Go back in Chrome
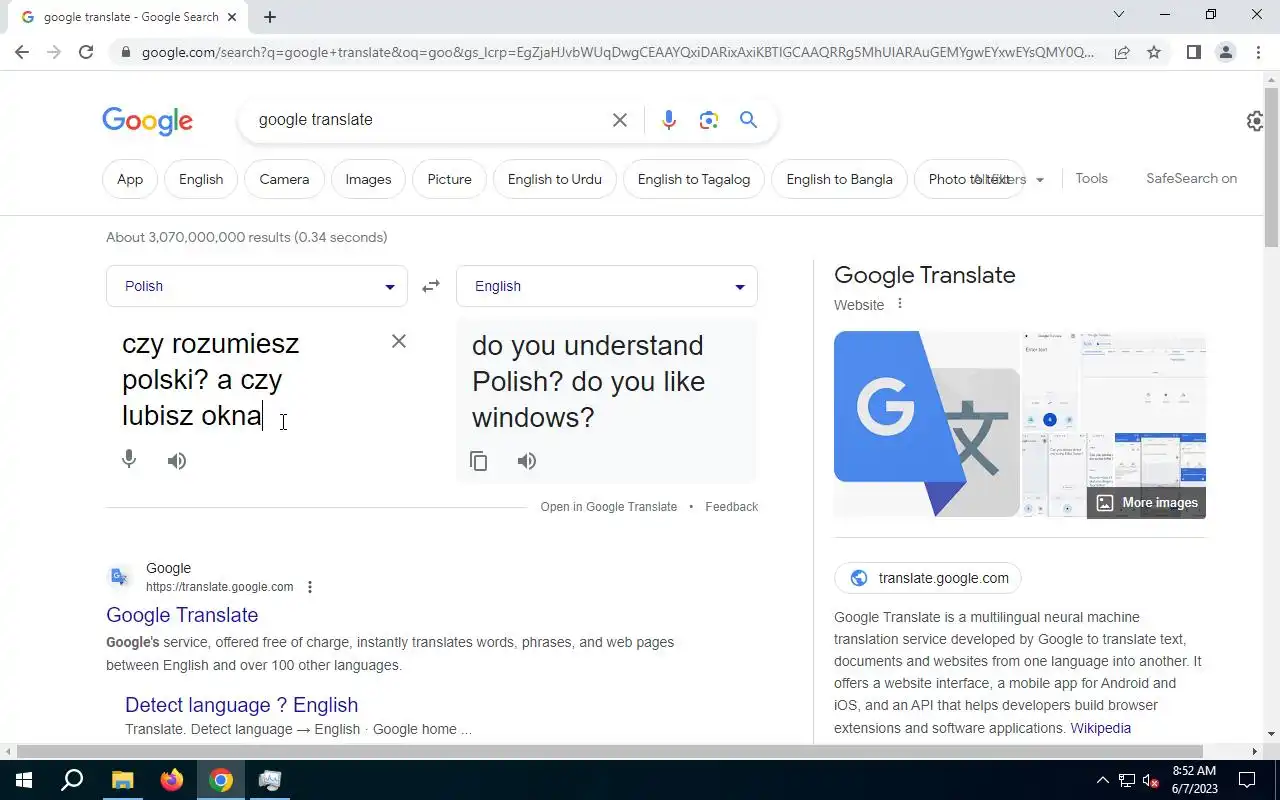1280x800 pixels. [x=22, y=52]
